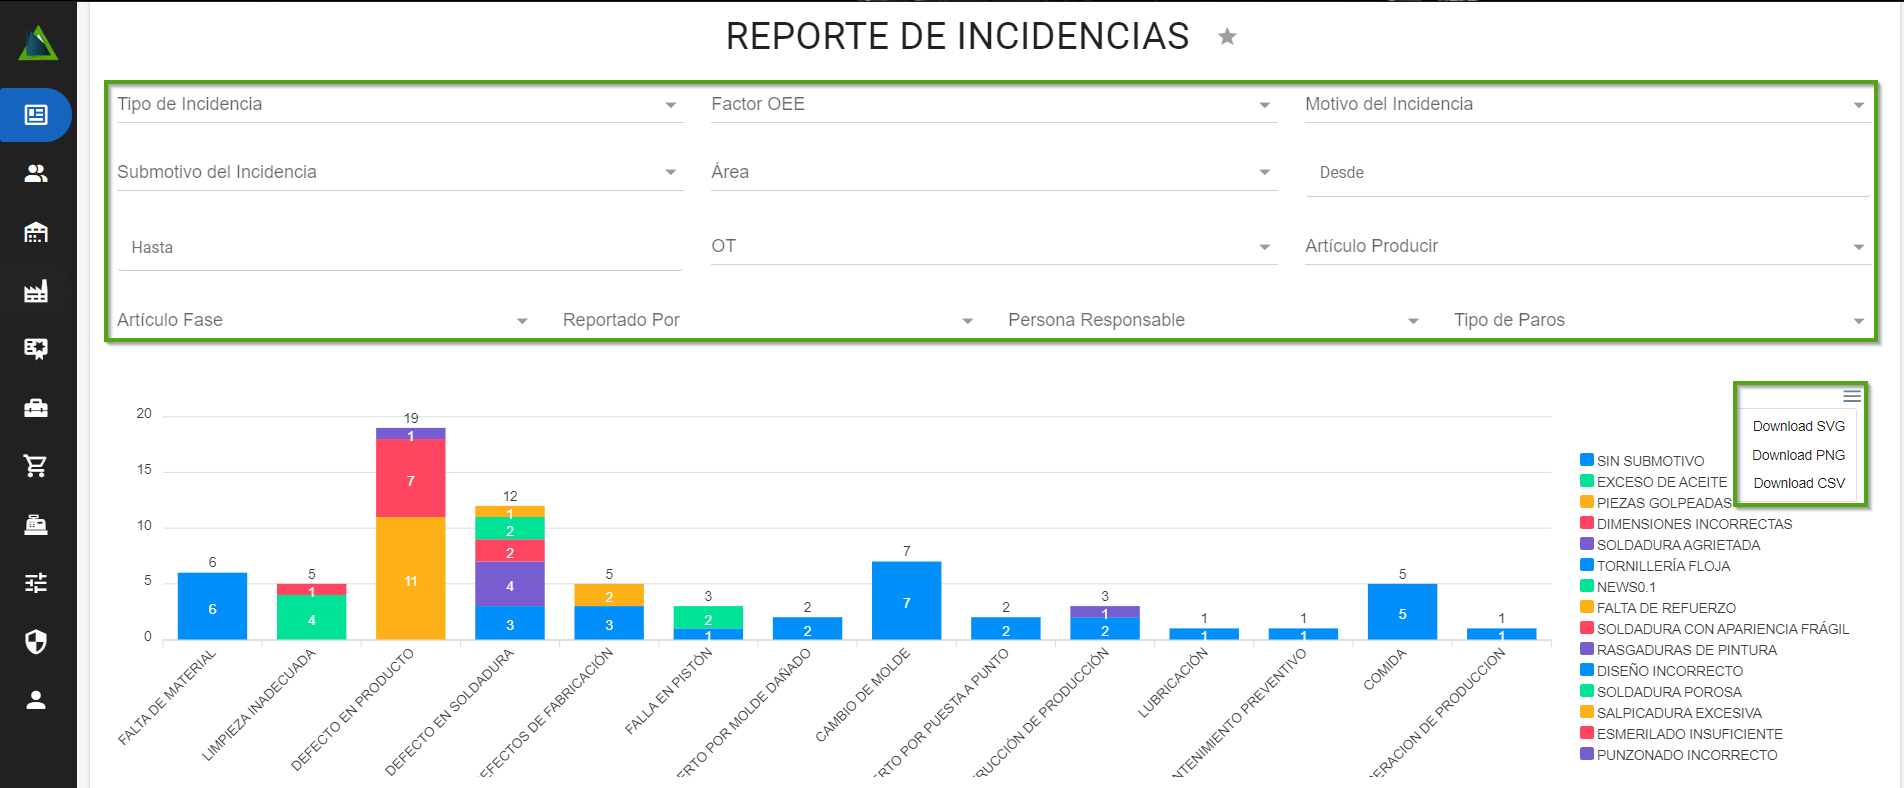Choose Download CSV from chart menu
Viewport: 1904px width, 788px height.
(x=1798, y=483)
